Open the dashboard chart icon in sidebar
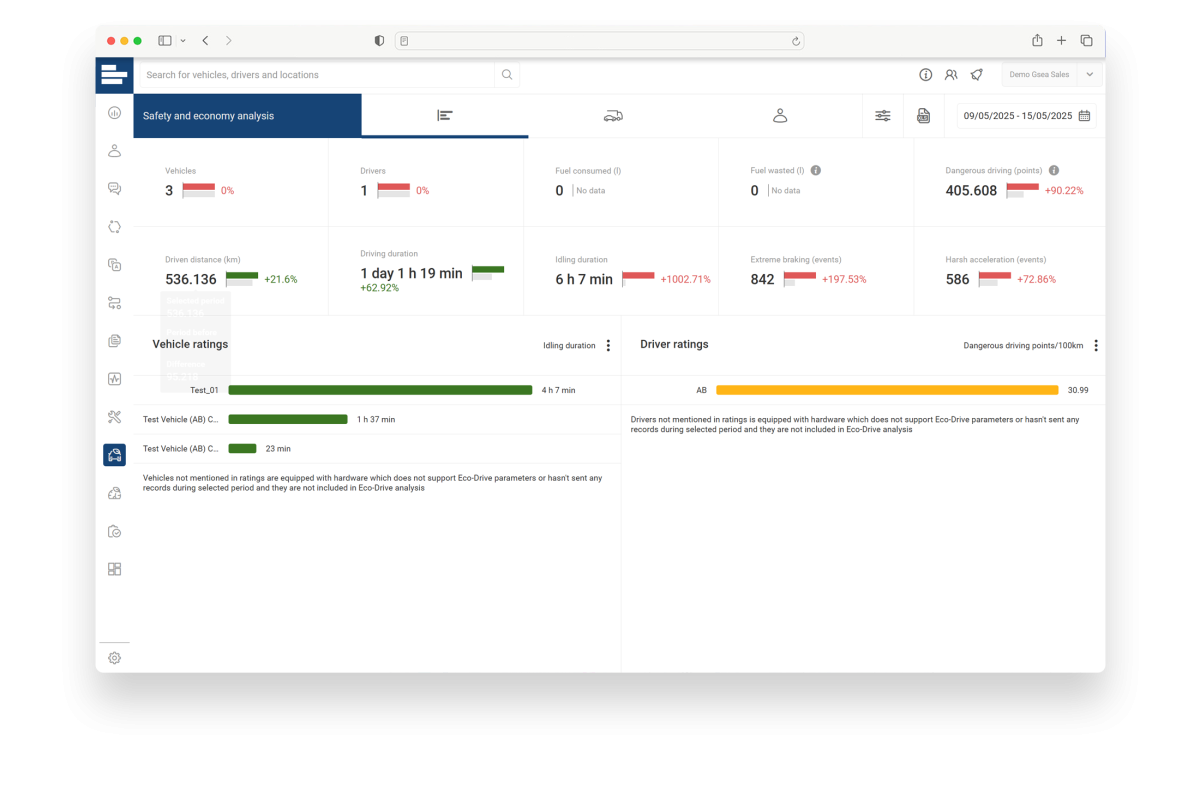 tap(114, 113)
